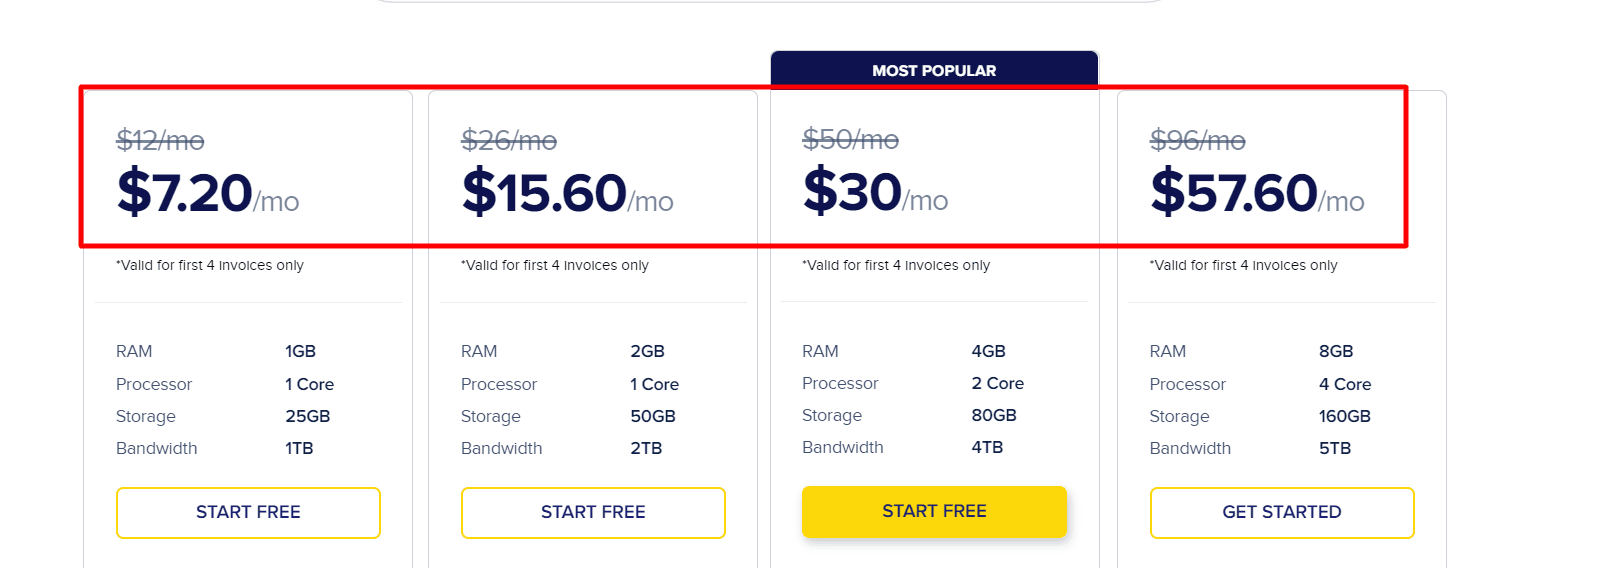
Task: Click the MOST POPULAR badge
Action: (x=934, y=70)
